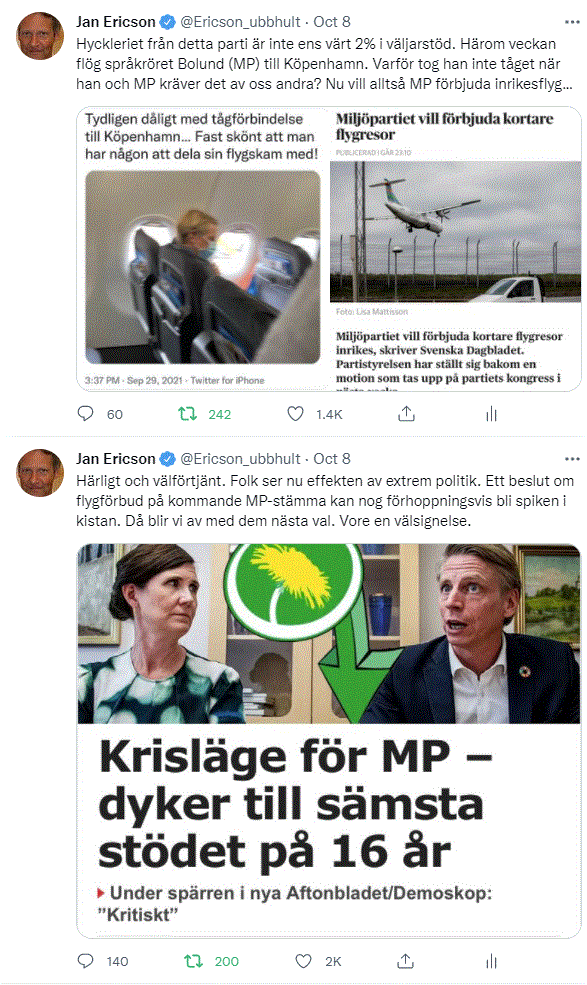
Task: Open @Ericson_ubbhult handle on second tweet
Action: (x=240, y=459)
